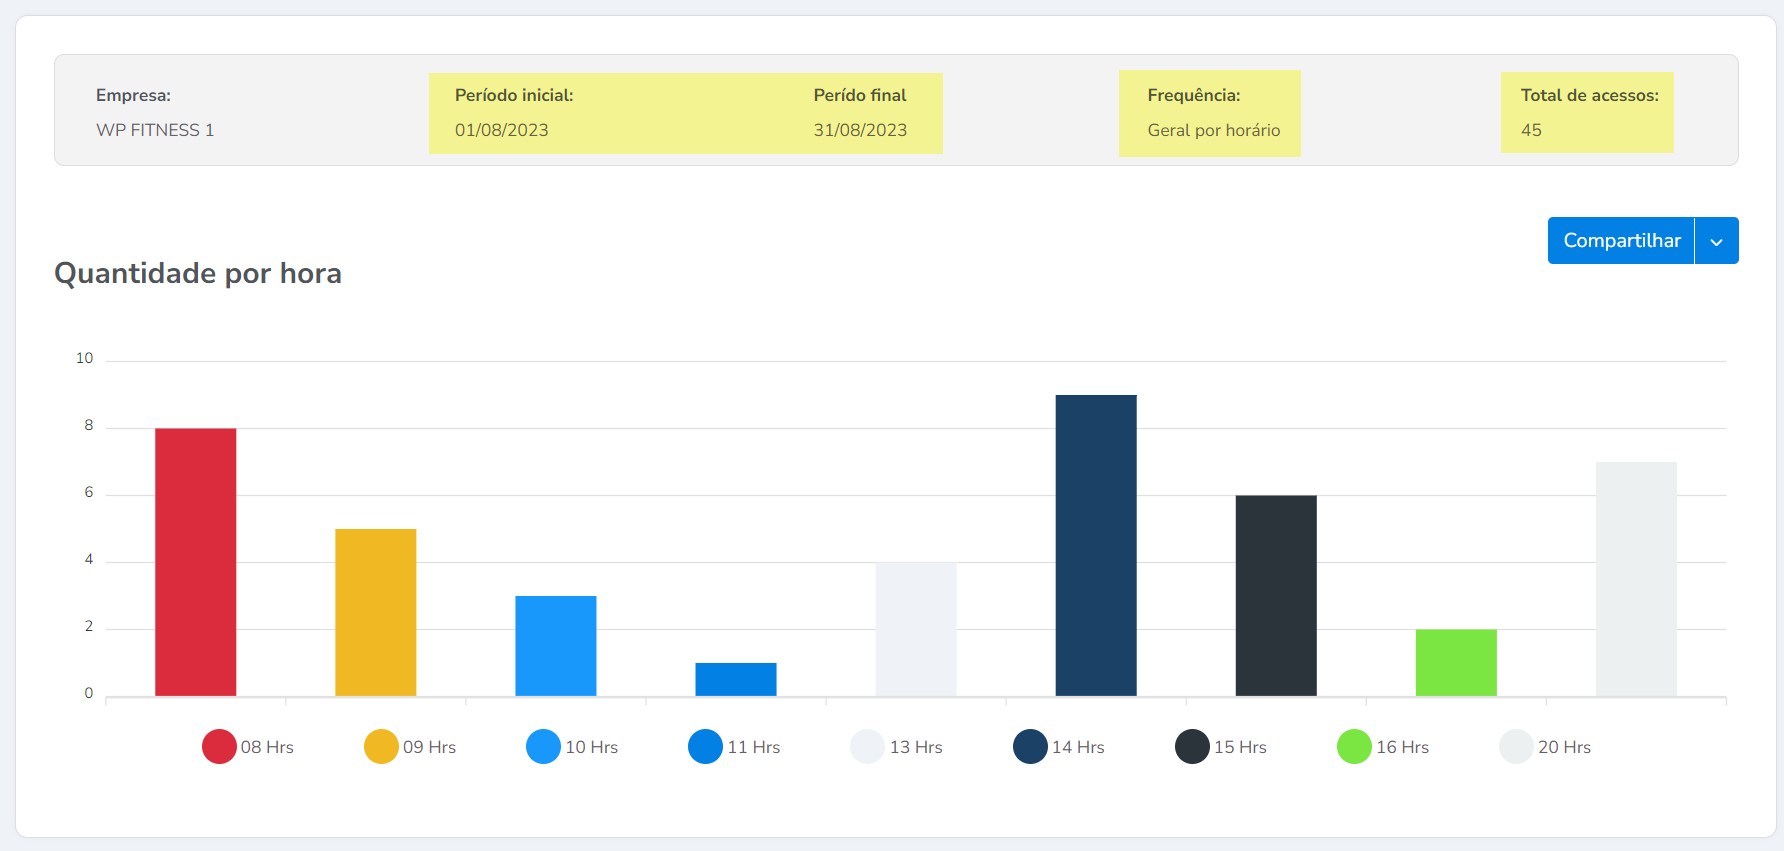The width and height of the screenshot is (1784, 851).
Task: Hide the 10 Hrs series in legend
Action: (x=543, y=747)
